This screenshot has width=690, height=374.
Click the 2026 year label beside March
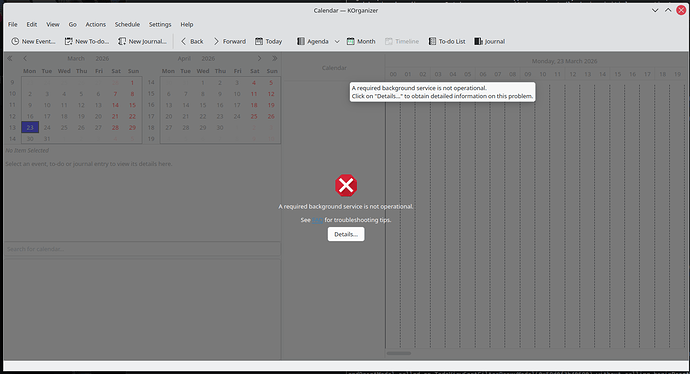coord(102,59)
